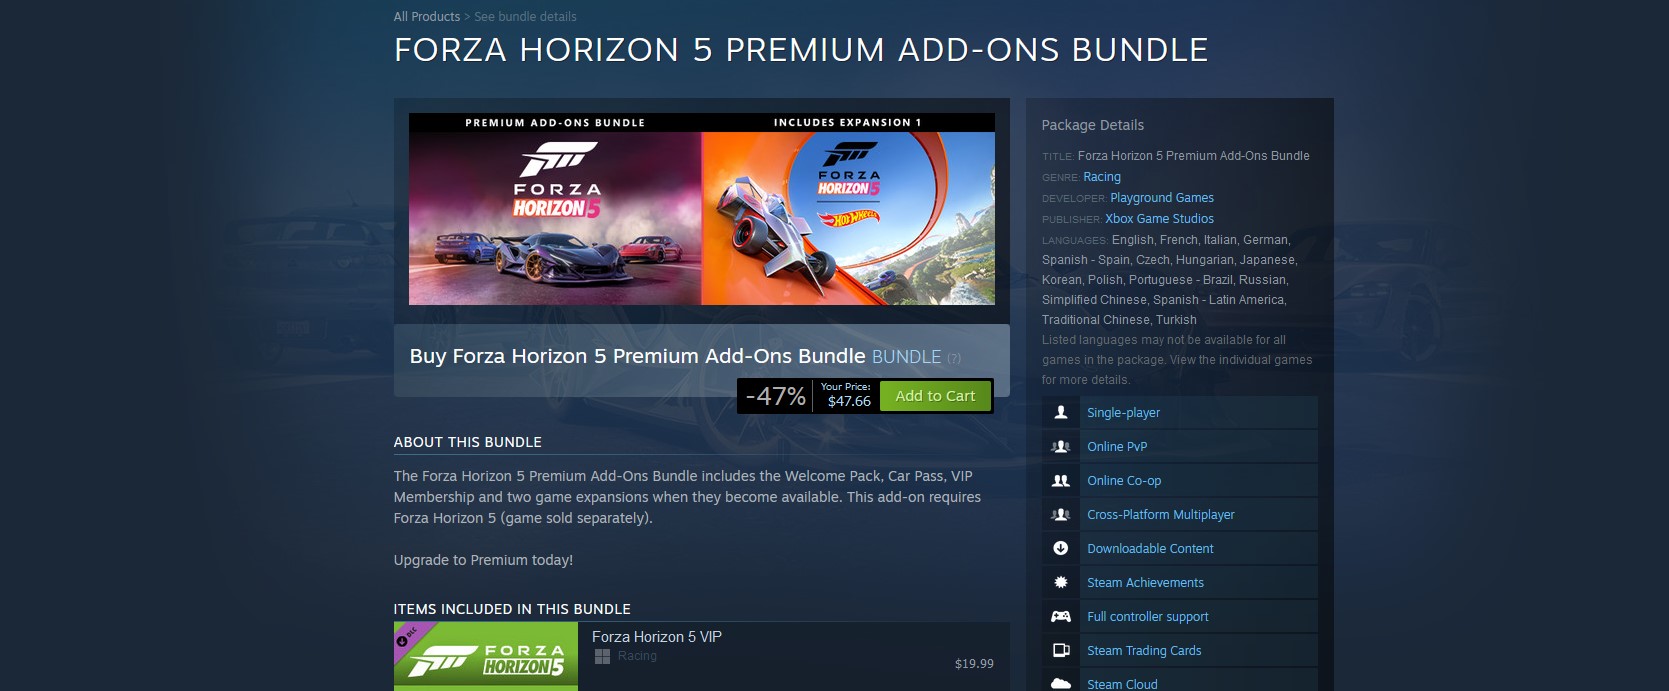
Task: Click the Steam Cloud icon
Action: pyautogui.click(x=1061, y=684)
